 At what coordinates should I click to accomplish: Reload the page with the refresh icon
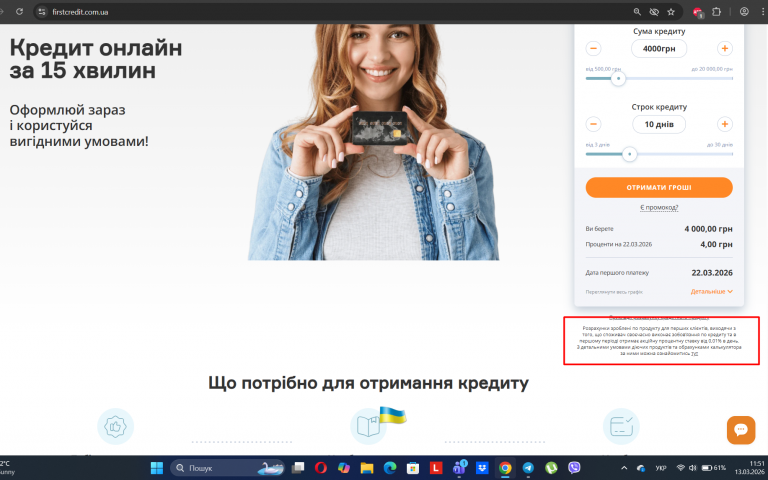click(19, 11)
